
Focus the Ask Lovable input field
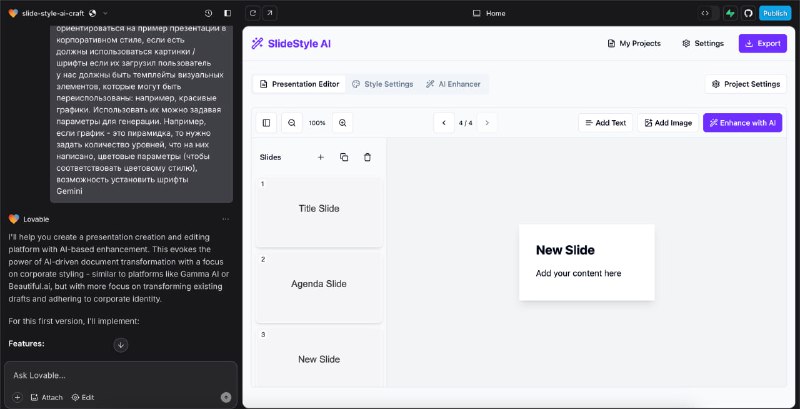[120, 375]
